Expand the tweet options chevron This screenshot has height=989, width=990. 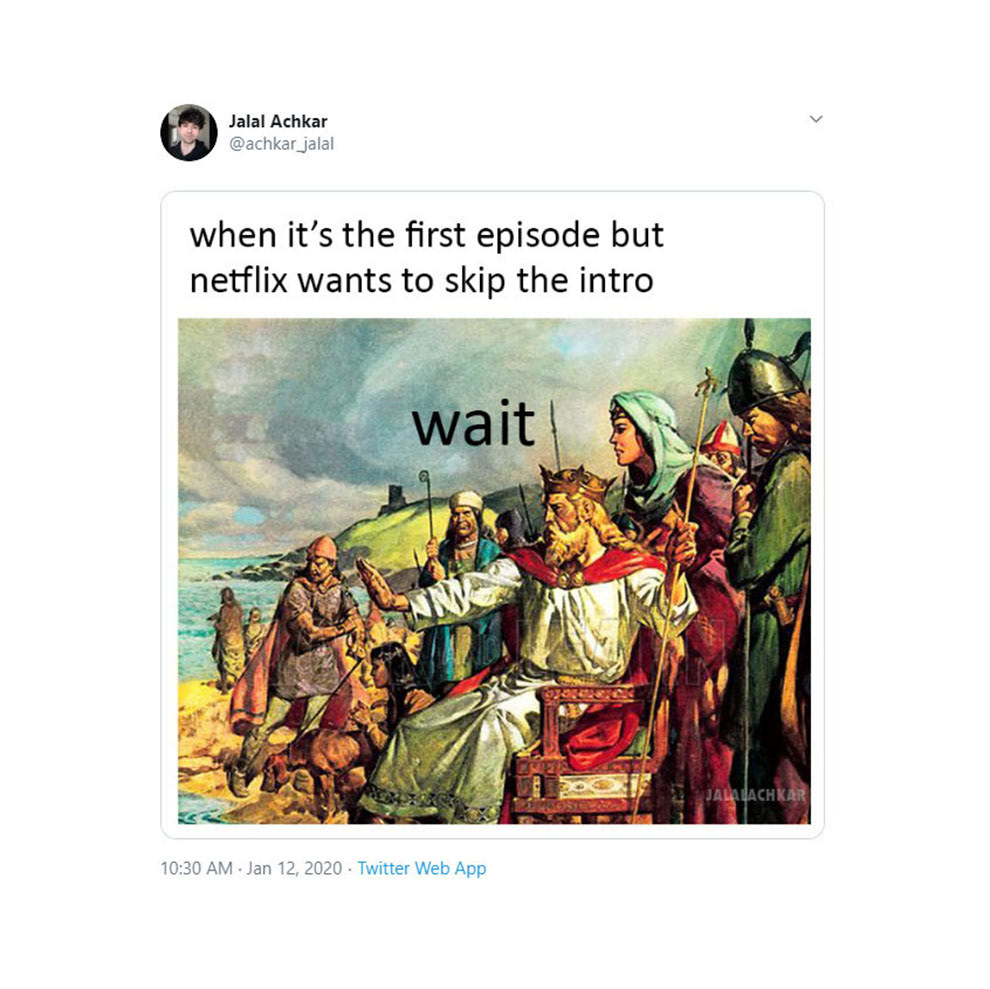point(816,119)
